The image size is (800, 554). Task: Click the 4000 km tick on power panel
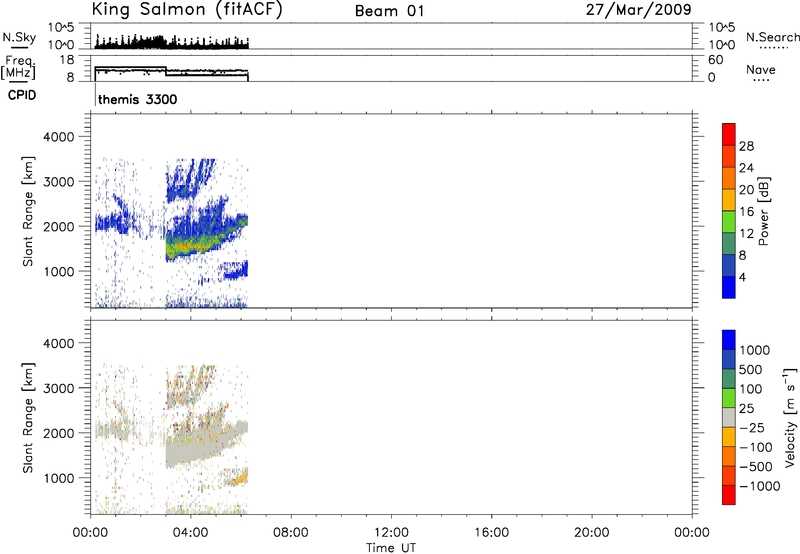coord(58,137)
